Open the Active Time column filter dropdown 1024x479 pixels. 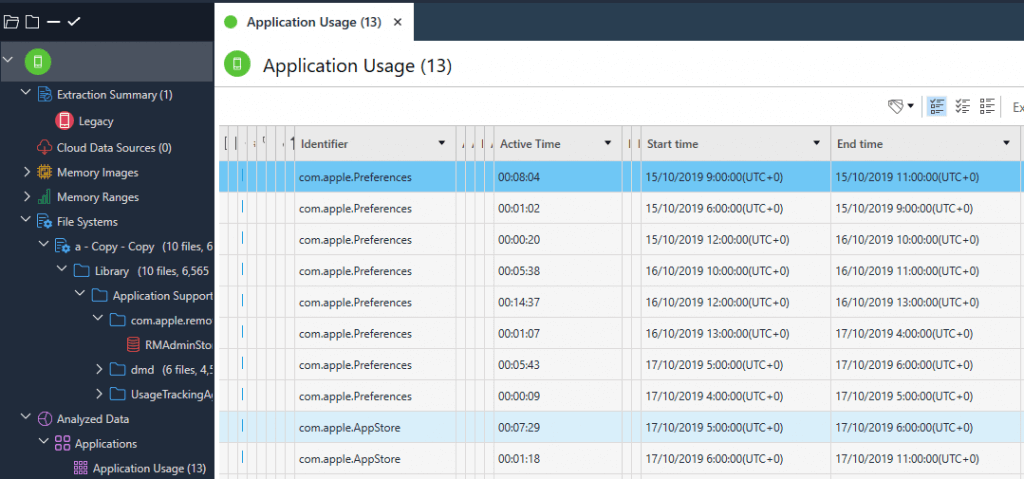pyautogui.click(x=607, y=143)
